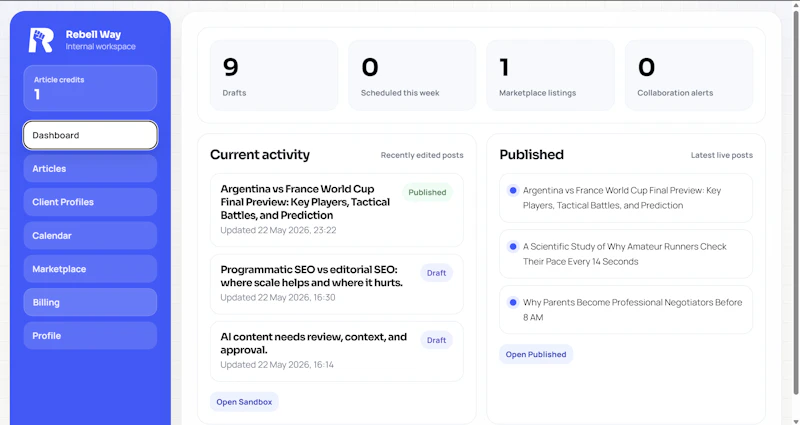Viewport: 800px width, 425px height.
Task: Open Argentina vs France post in Published list
Action: tap(626, 198)
